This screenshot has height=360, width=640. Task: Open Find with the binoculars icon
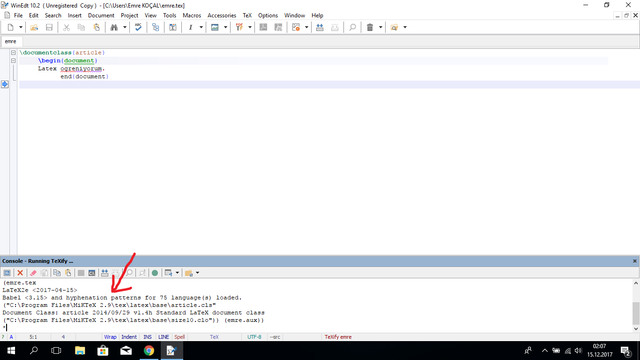[114, 27]
